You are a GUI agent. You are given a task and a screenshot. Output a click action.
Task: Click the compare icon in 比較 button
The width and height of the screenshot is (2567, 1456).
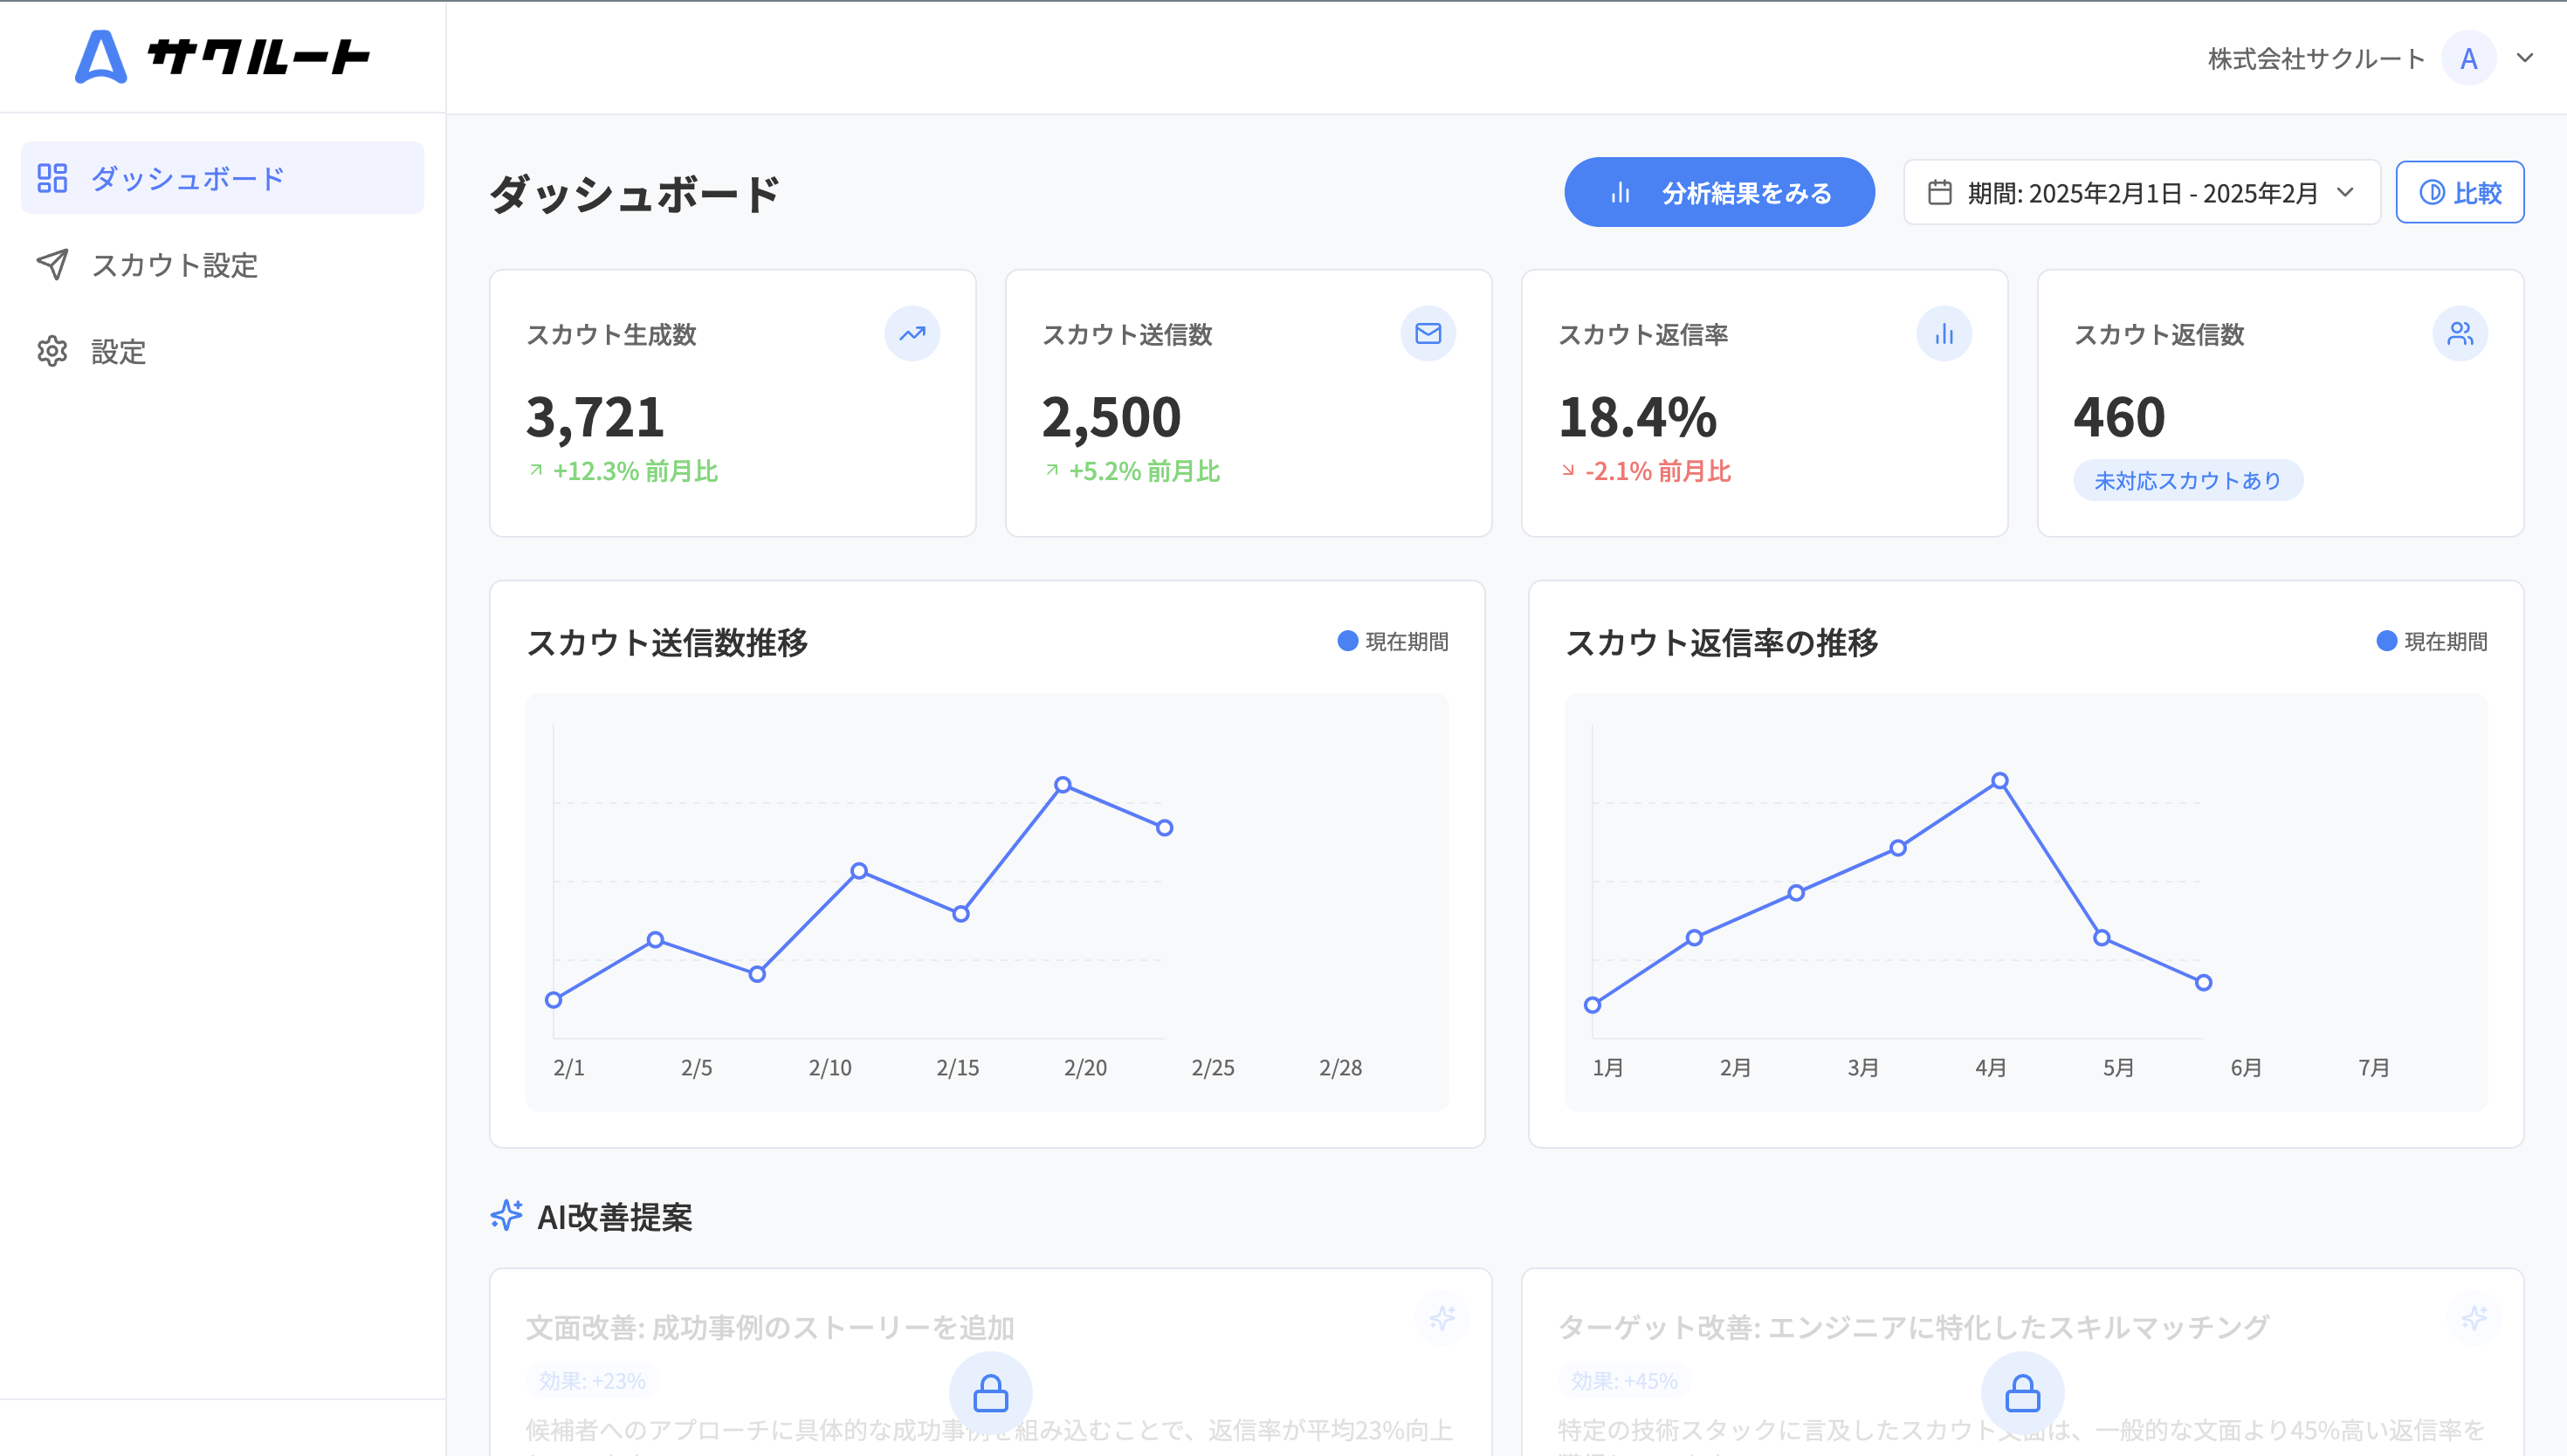click(2431, 192)
